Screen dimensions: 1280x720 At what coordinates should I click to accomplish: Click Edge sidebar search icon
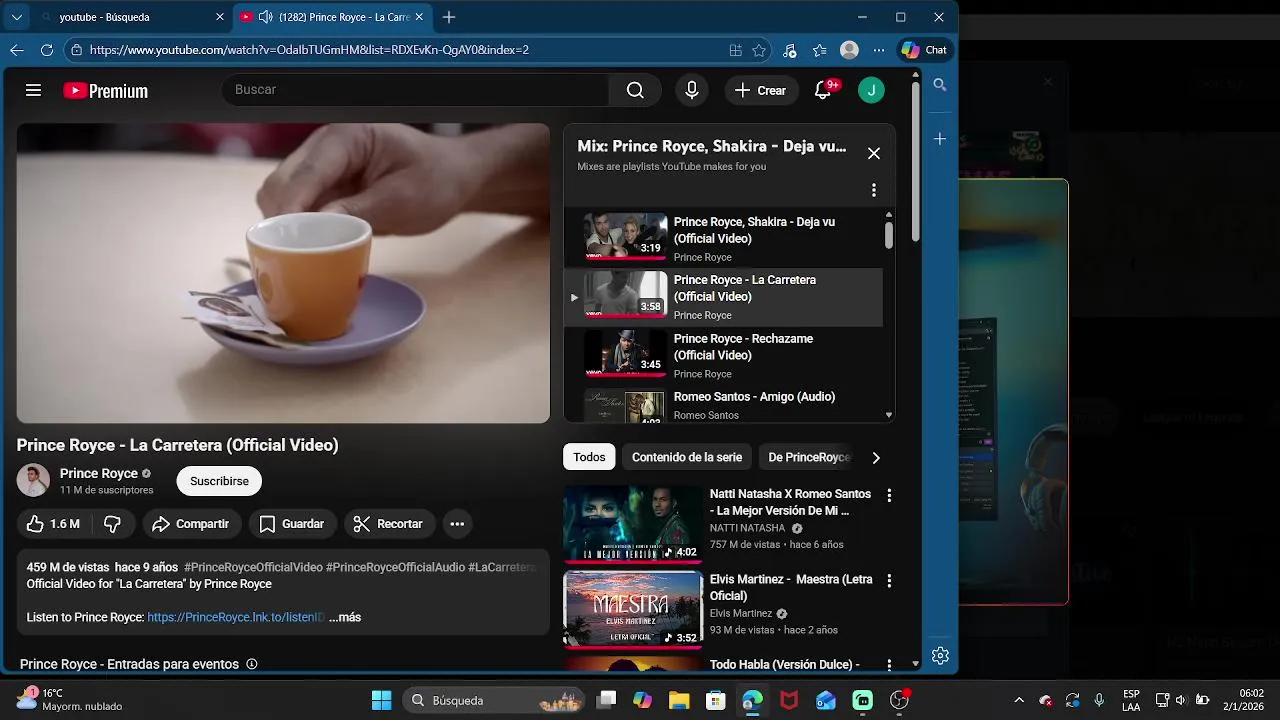point(940,86)
